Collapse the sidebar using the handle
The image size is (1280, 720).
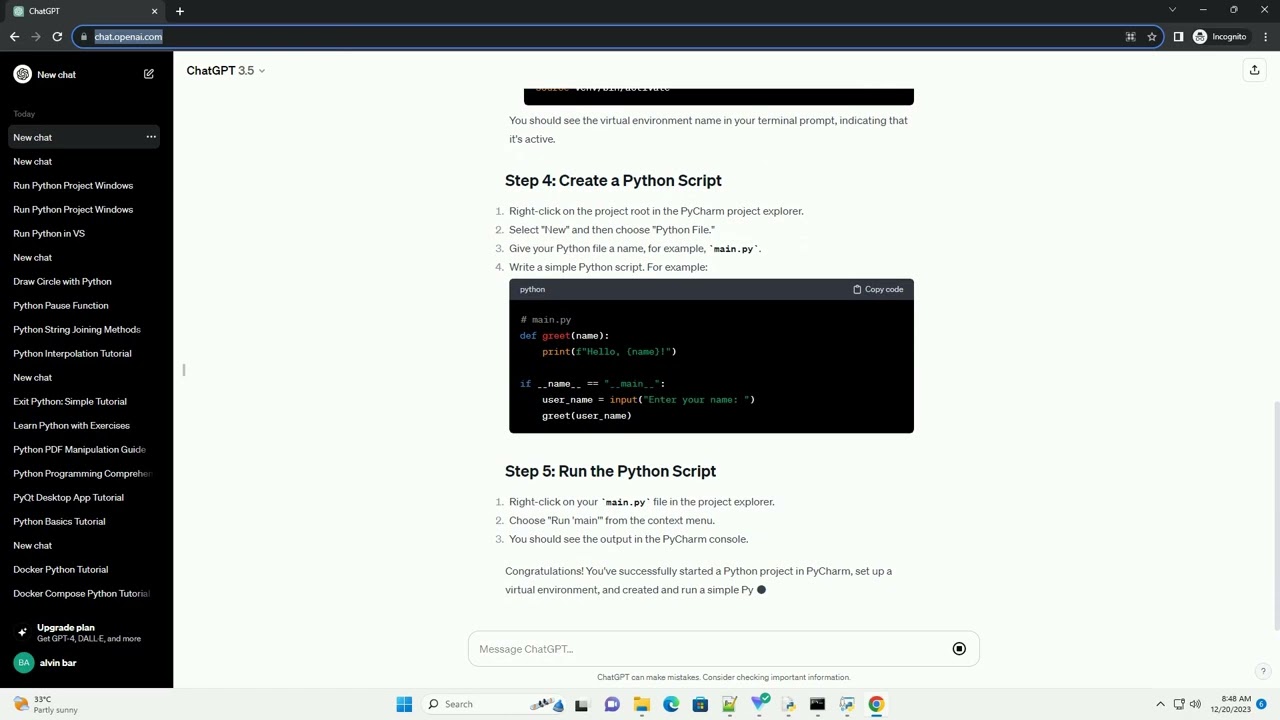pos(183,370)
